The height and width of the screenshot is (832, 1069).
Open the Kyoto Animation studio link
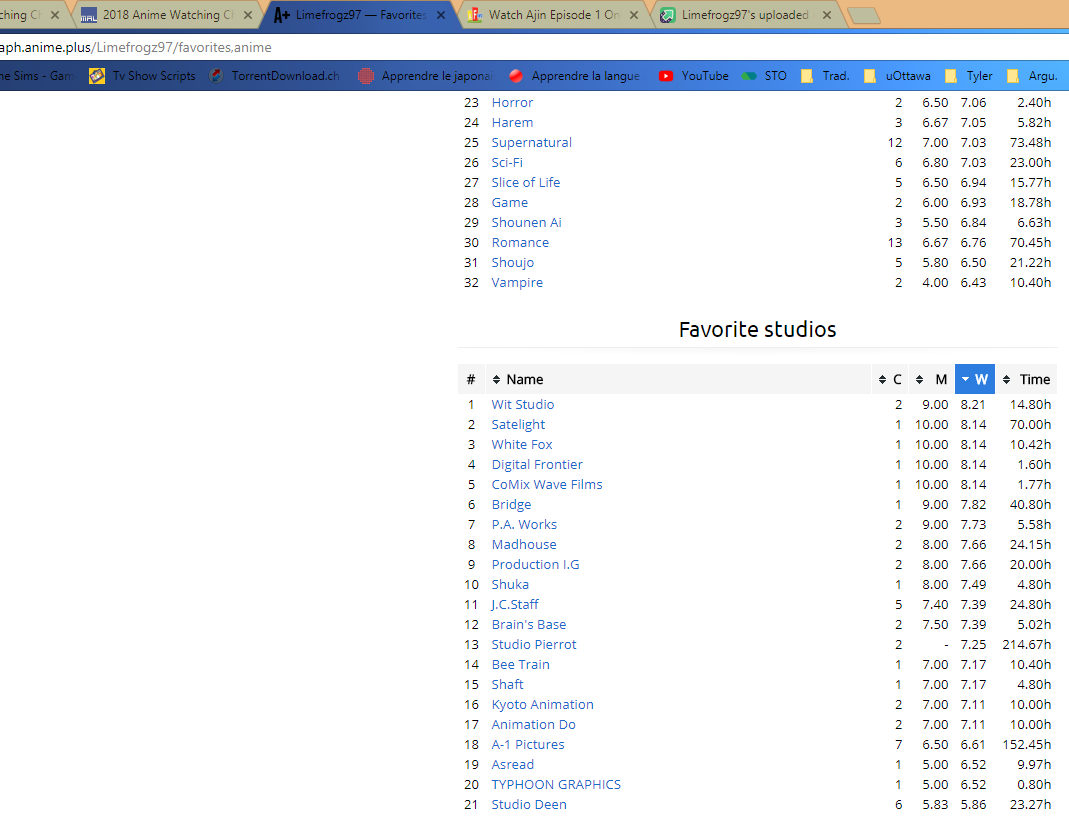click(542, 704)
